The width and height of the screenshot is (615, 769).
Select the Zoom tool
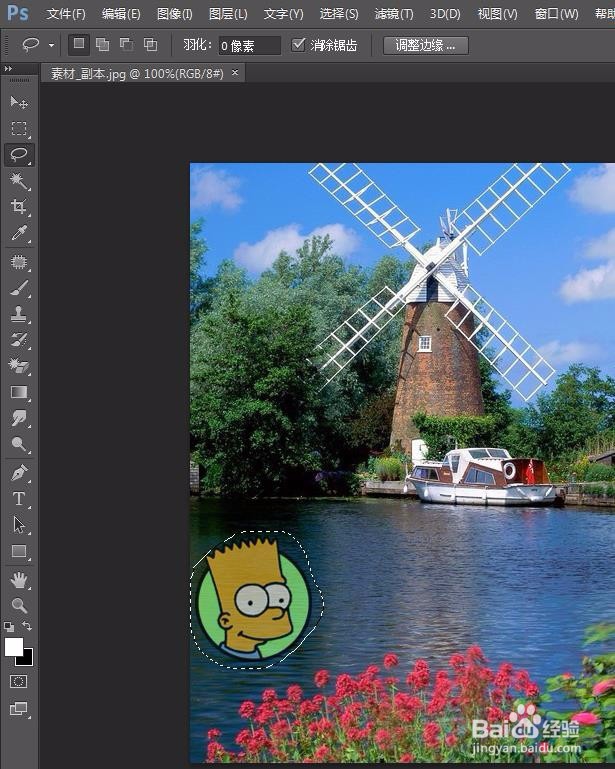19,606
